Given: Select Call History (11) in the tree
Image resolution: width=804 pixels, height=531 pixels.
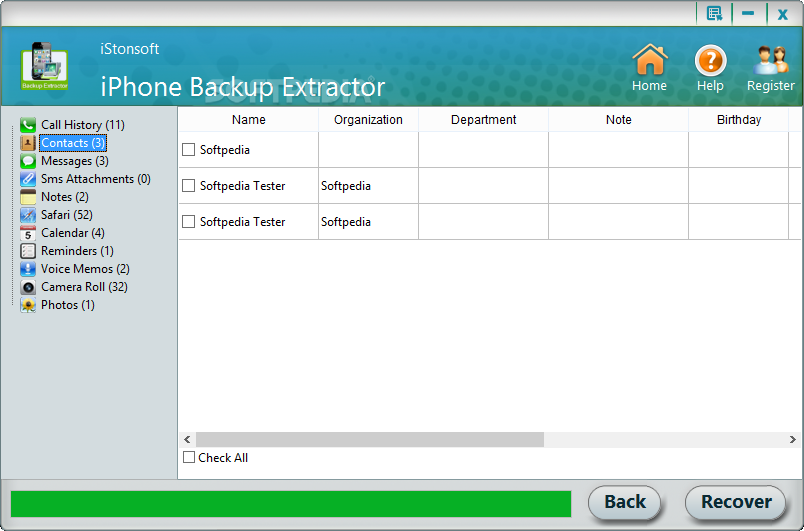Looking at the screenshot, I should (83, 125).
